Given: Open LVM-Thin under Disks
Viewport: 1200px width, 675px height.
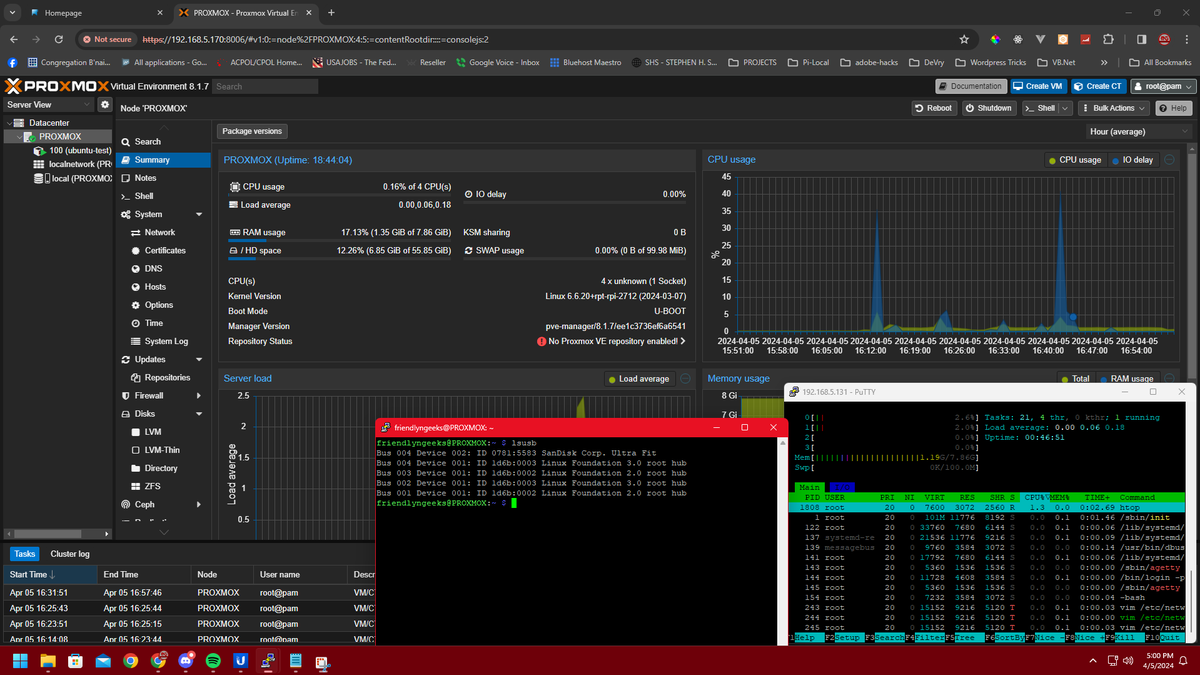Looking at the screenshot, I should [162, 450].
